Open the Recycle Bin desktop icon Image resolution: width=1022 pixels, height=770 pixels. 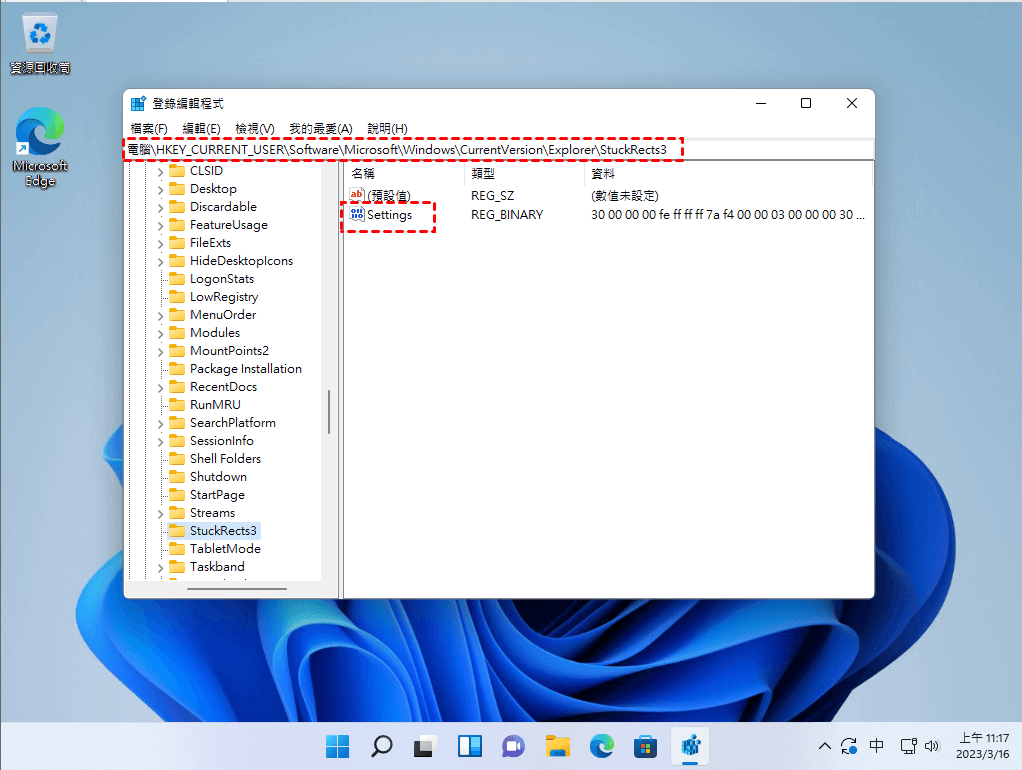pyautogui.click(x=40, y=43)
